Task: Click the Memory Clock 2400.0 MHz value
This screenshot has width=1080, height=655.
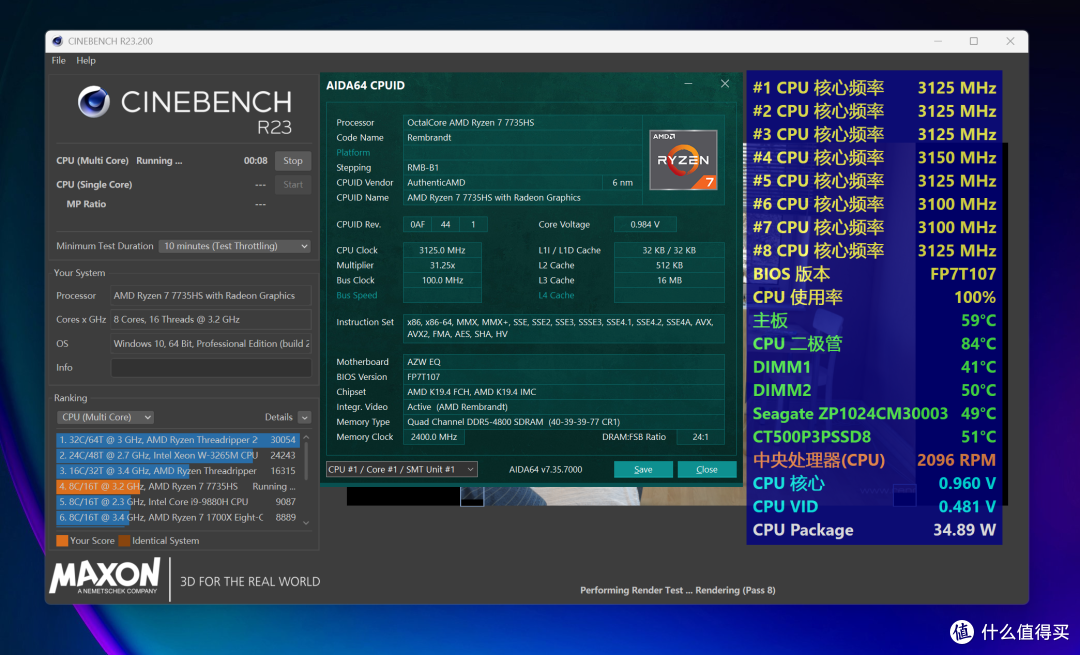Action: [434, 437]
